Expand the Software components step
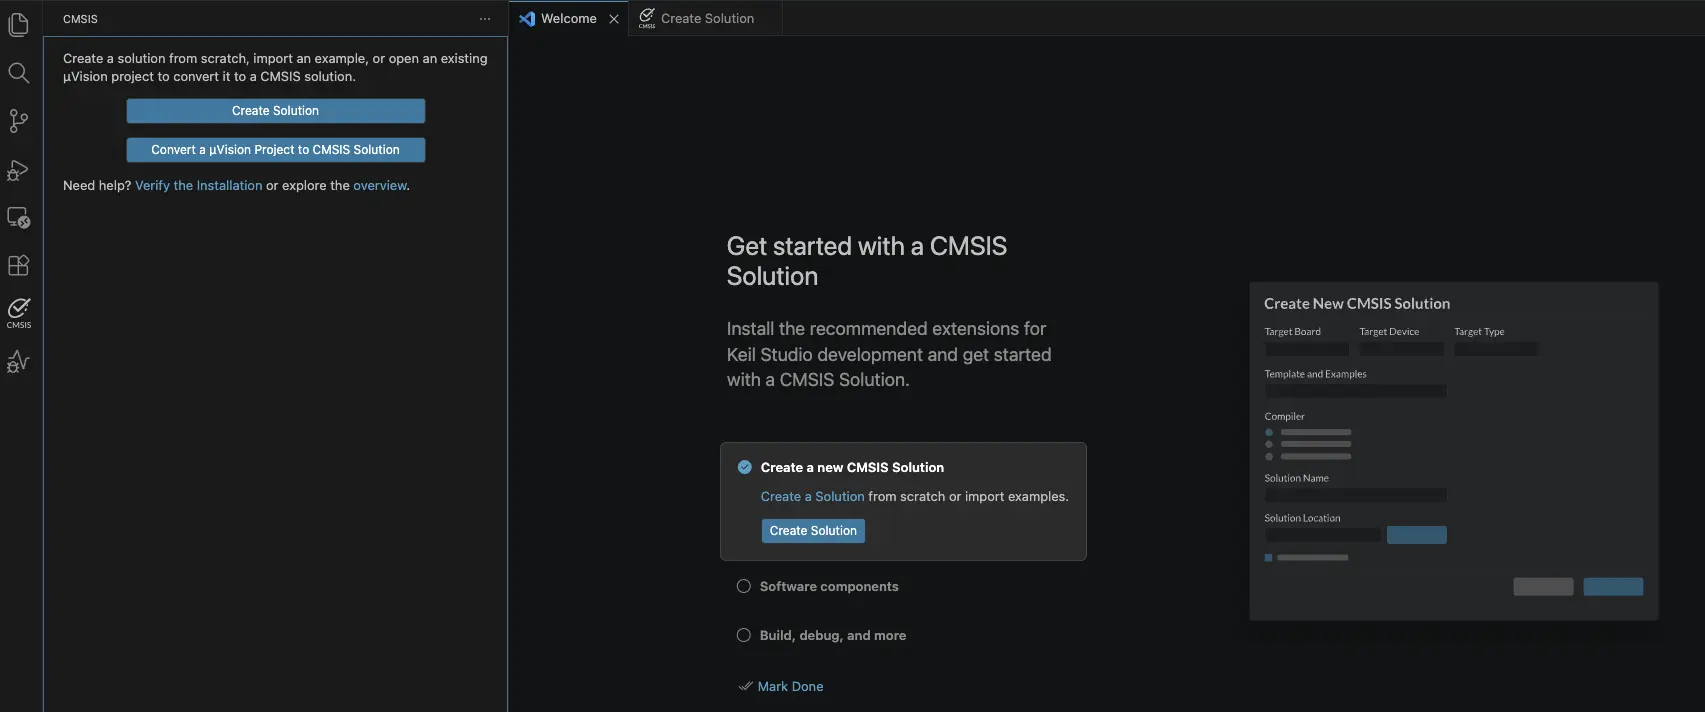 tap(829, 587)
